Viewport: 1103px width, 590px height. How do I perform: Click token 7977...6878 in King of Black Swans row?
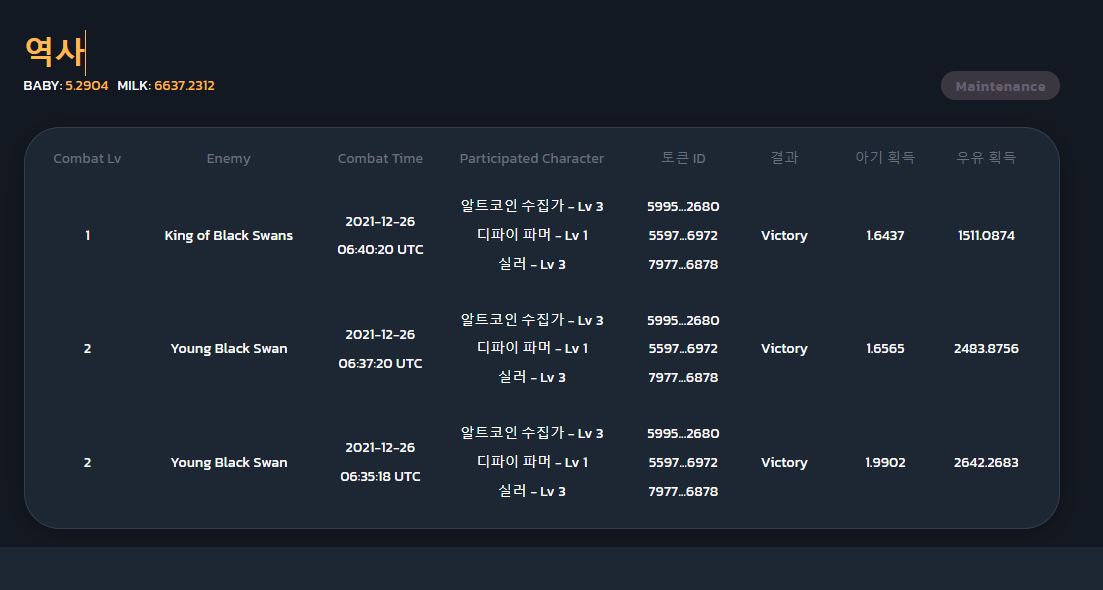point(683,265)
